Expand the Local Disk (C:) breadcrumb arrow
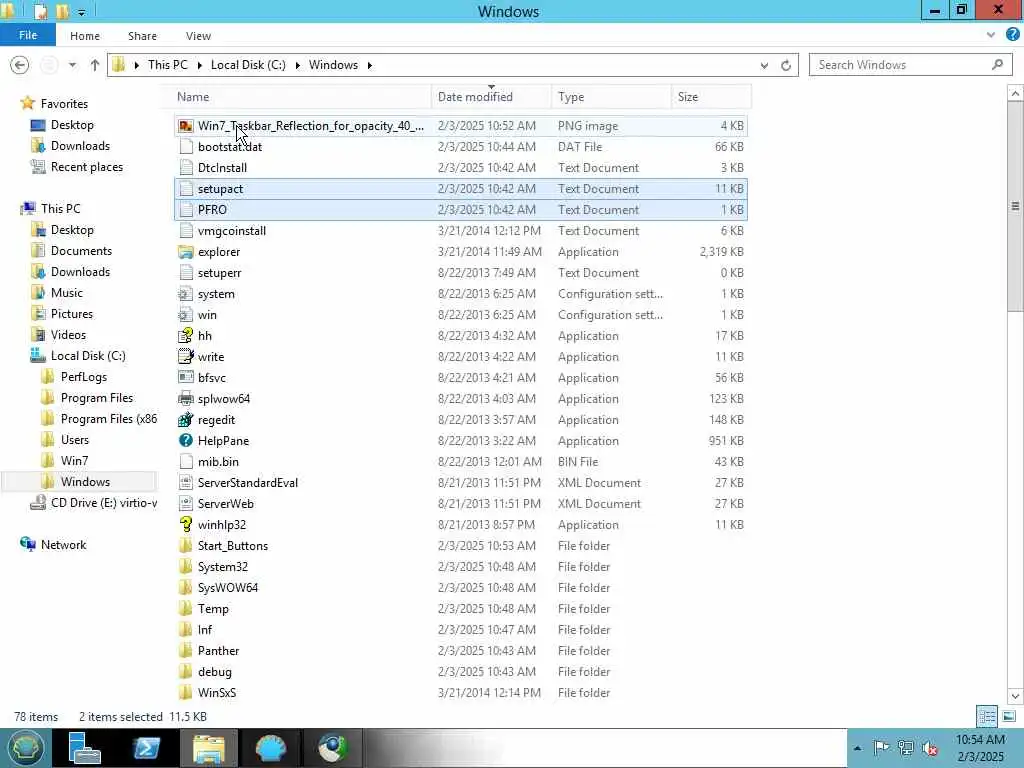Image resolution: width=1024 pixels, height=768 pixels. coord(297,65)
